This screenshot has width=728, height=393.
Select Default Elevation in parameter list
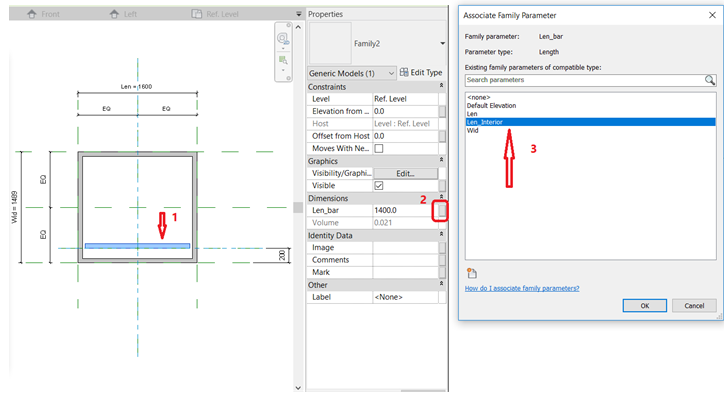tap(590, 106)
